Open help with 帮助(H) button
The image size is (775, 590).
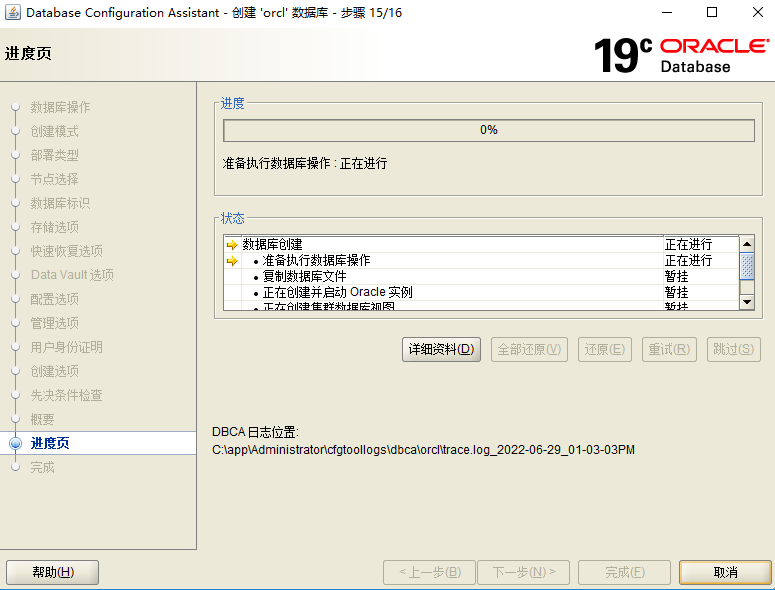52,572
